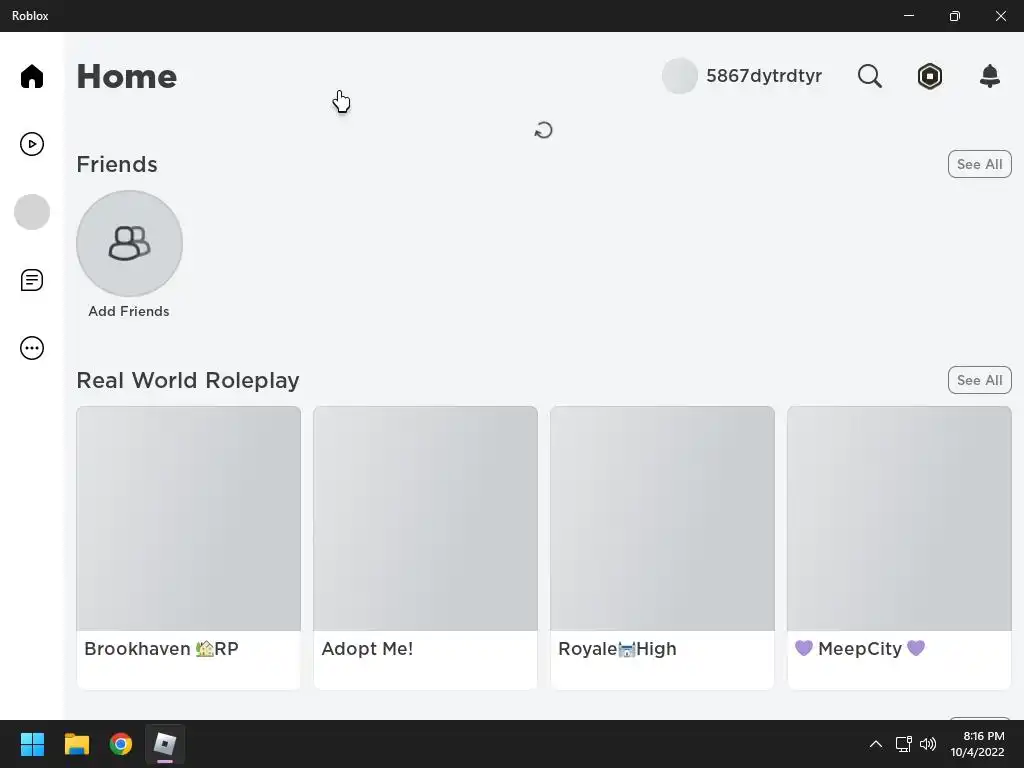Viewport: 1024px width, 768px height.
Task: Open the Discover play icon in sidebar
Action: tap(31, 144)
